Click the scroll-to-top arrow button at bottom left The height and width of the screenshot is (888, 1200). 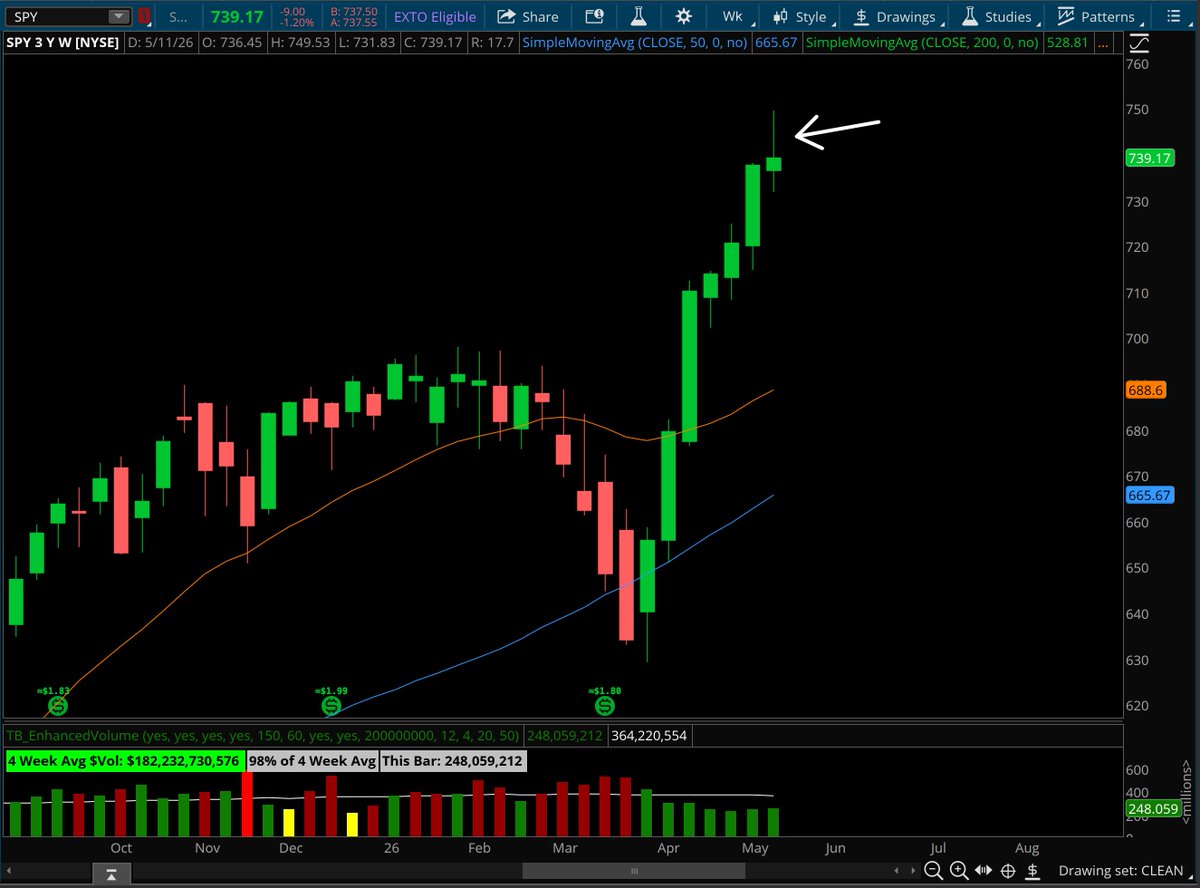pyautogui.click(x=113, y=875)
